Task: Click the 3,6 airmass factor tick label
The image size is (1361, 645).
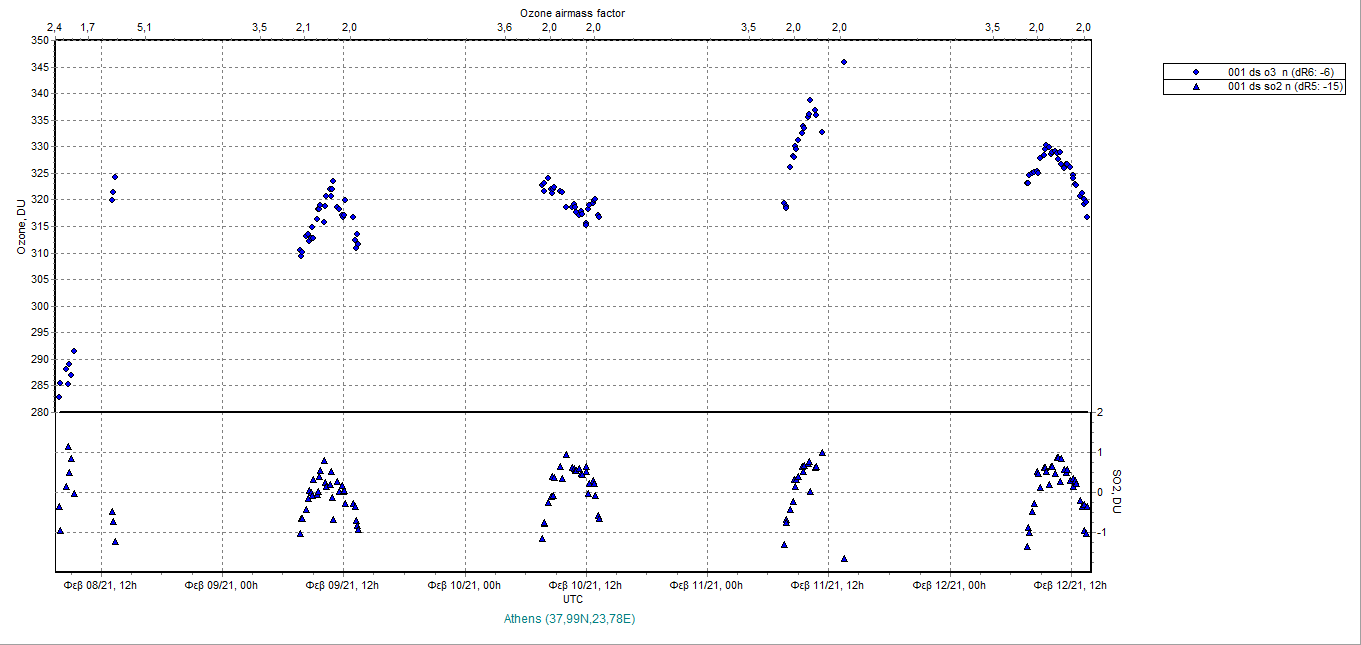Action: (504, 27)
